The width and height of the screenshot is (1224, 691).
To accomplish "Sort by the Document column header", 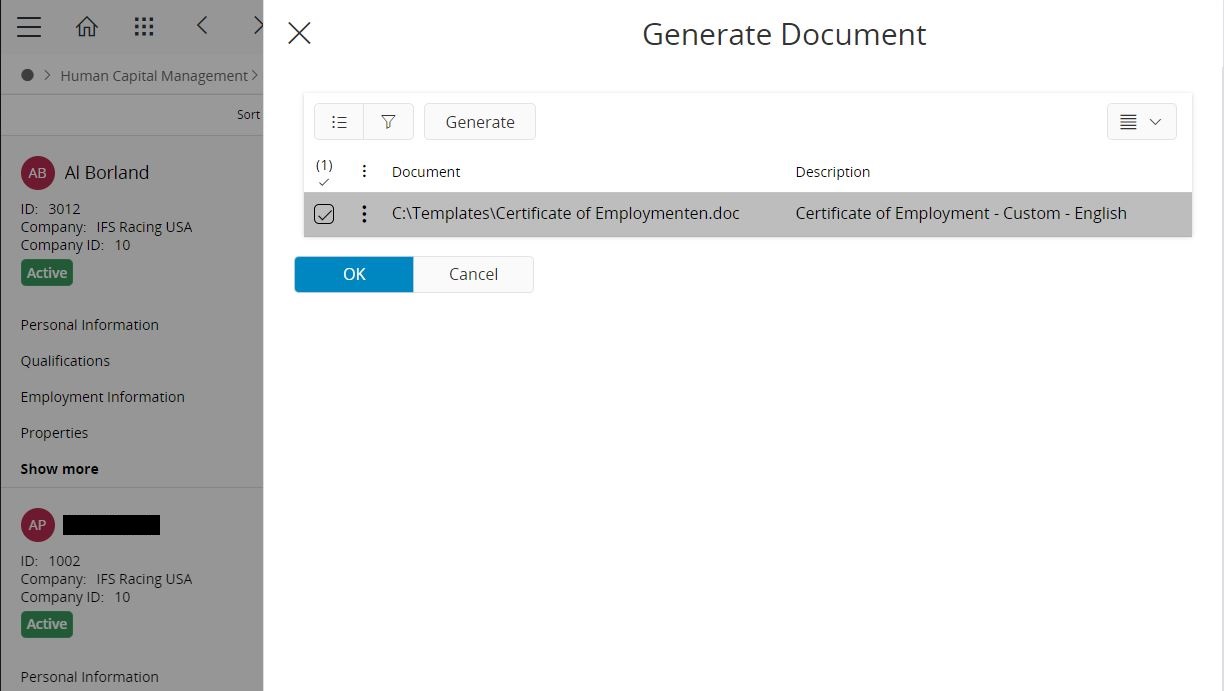I will coord(426,172).
